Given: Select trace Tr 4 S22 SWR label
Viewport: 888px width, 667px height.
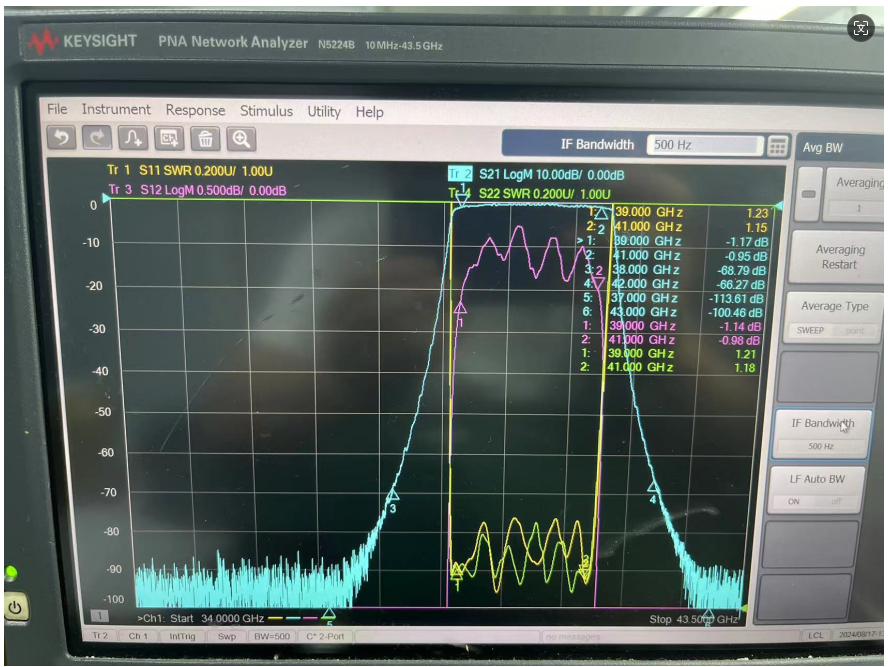Looking at the screenshot, I should (530, 194).
